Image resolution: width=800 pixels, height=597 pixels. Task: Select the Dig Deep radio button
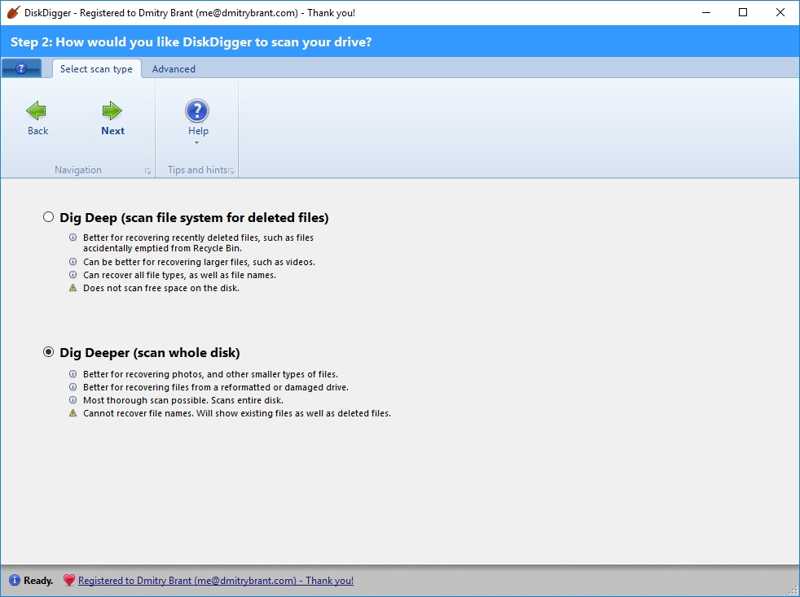[x=48, y=217]
